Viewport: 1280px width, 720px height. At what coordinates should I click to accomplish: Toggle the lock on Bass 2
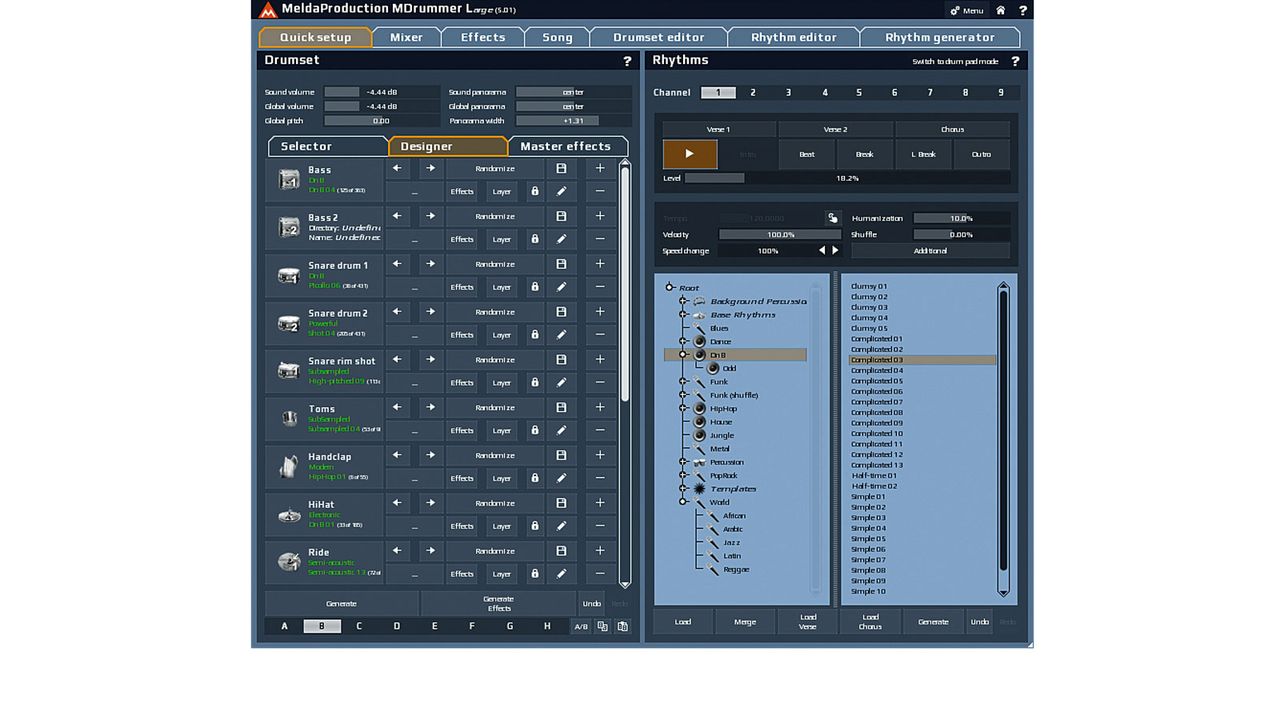pyautogui.click(x=535, y=239)
